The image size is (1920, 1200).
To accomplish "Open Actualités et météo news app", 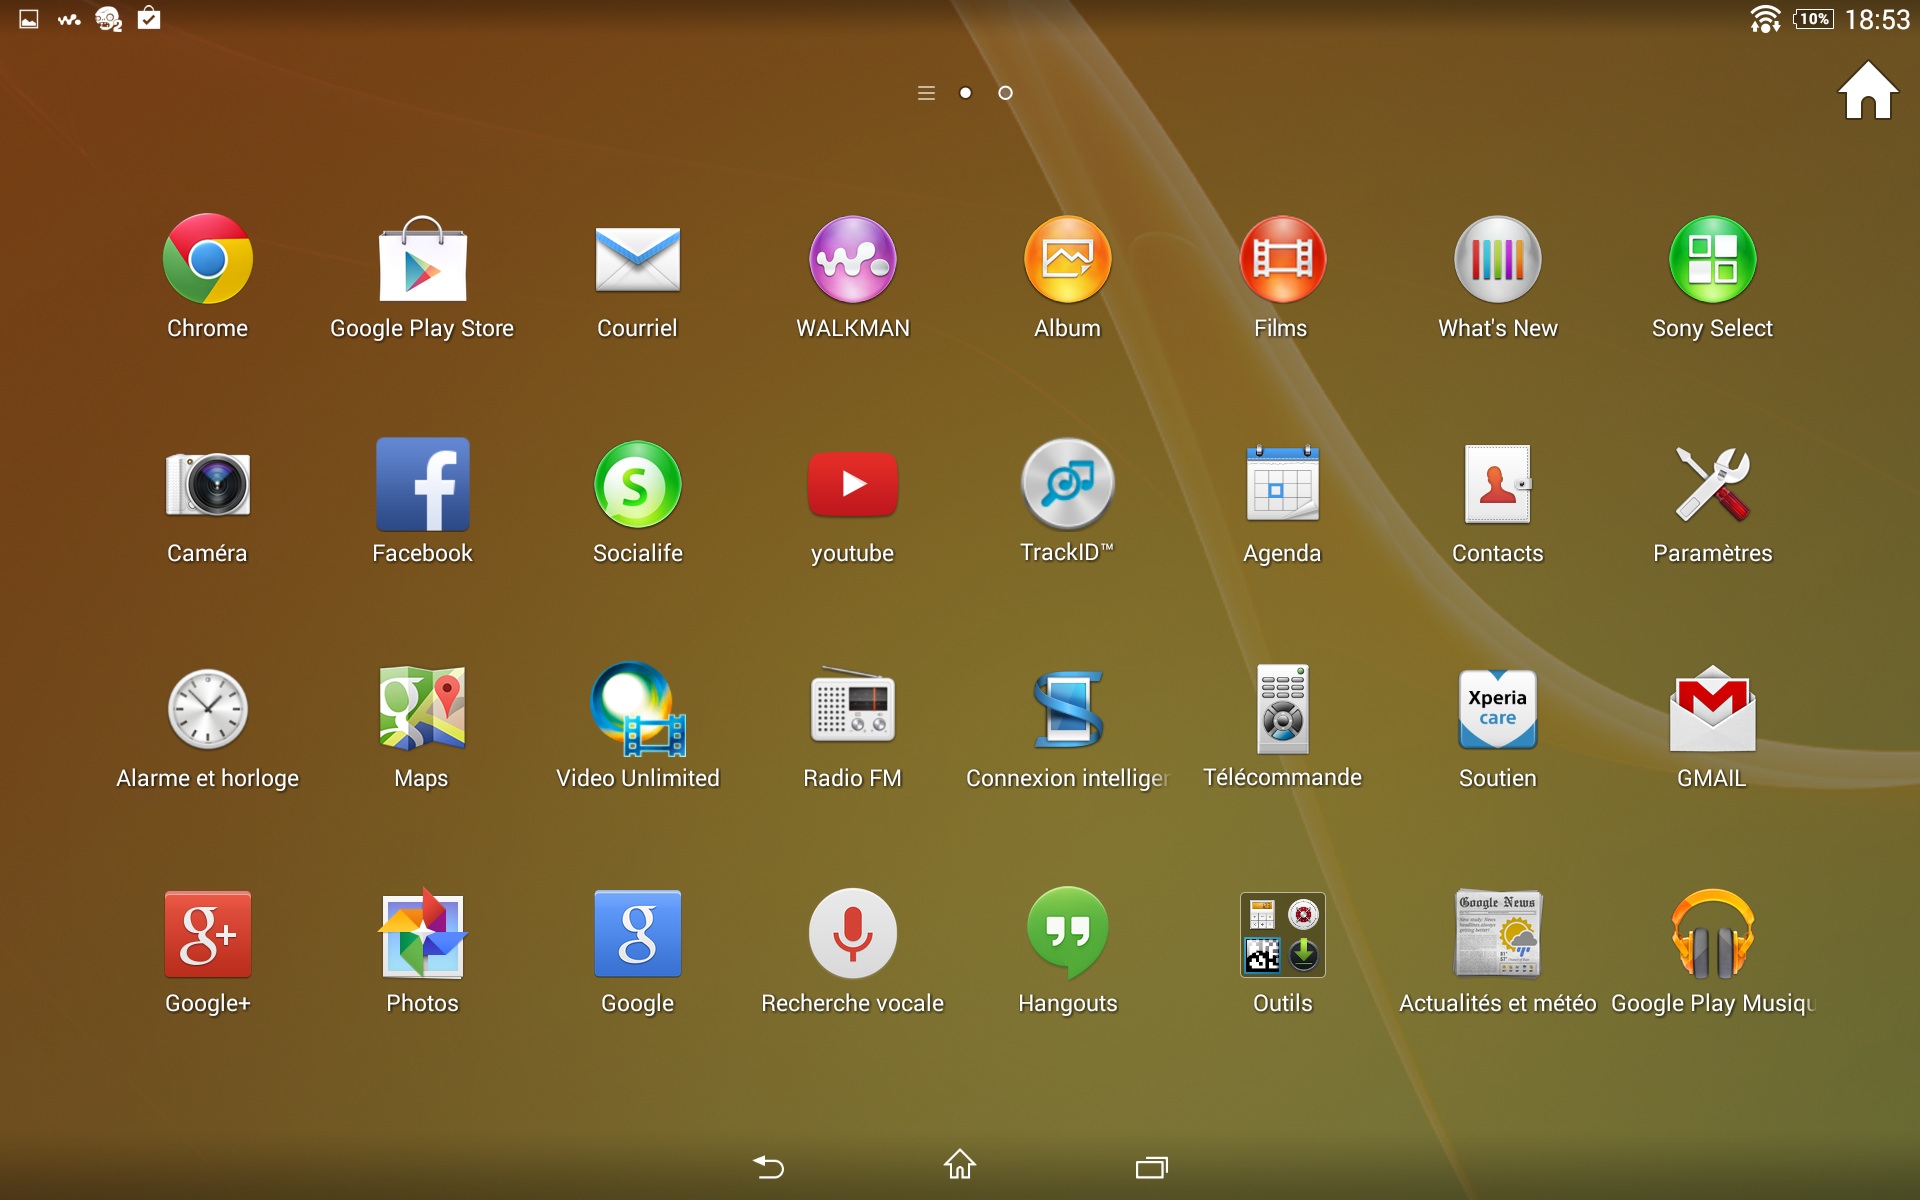I will [x=1497, y=935].
